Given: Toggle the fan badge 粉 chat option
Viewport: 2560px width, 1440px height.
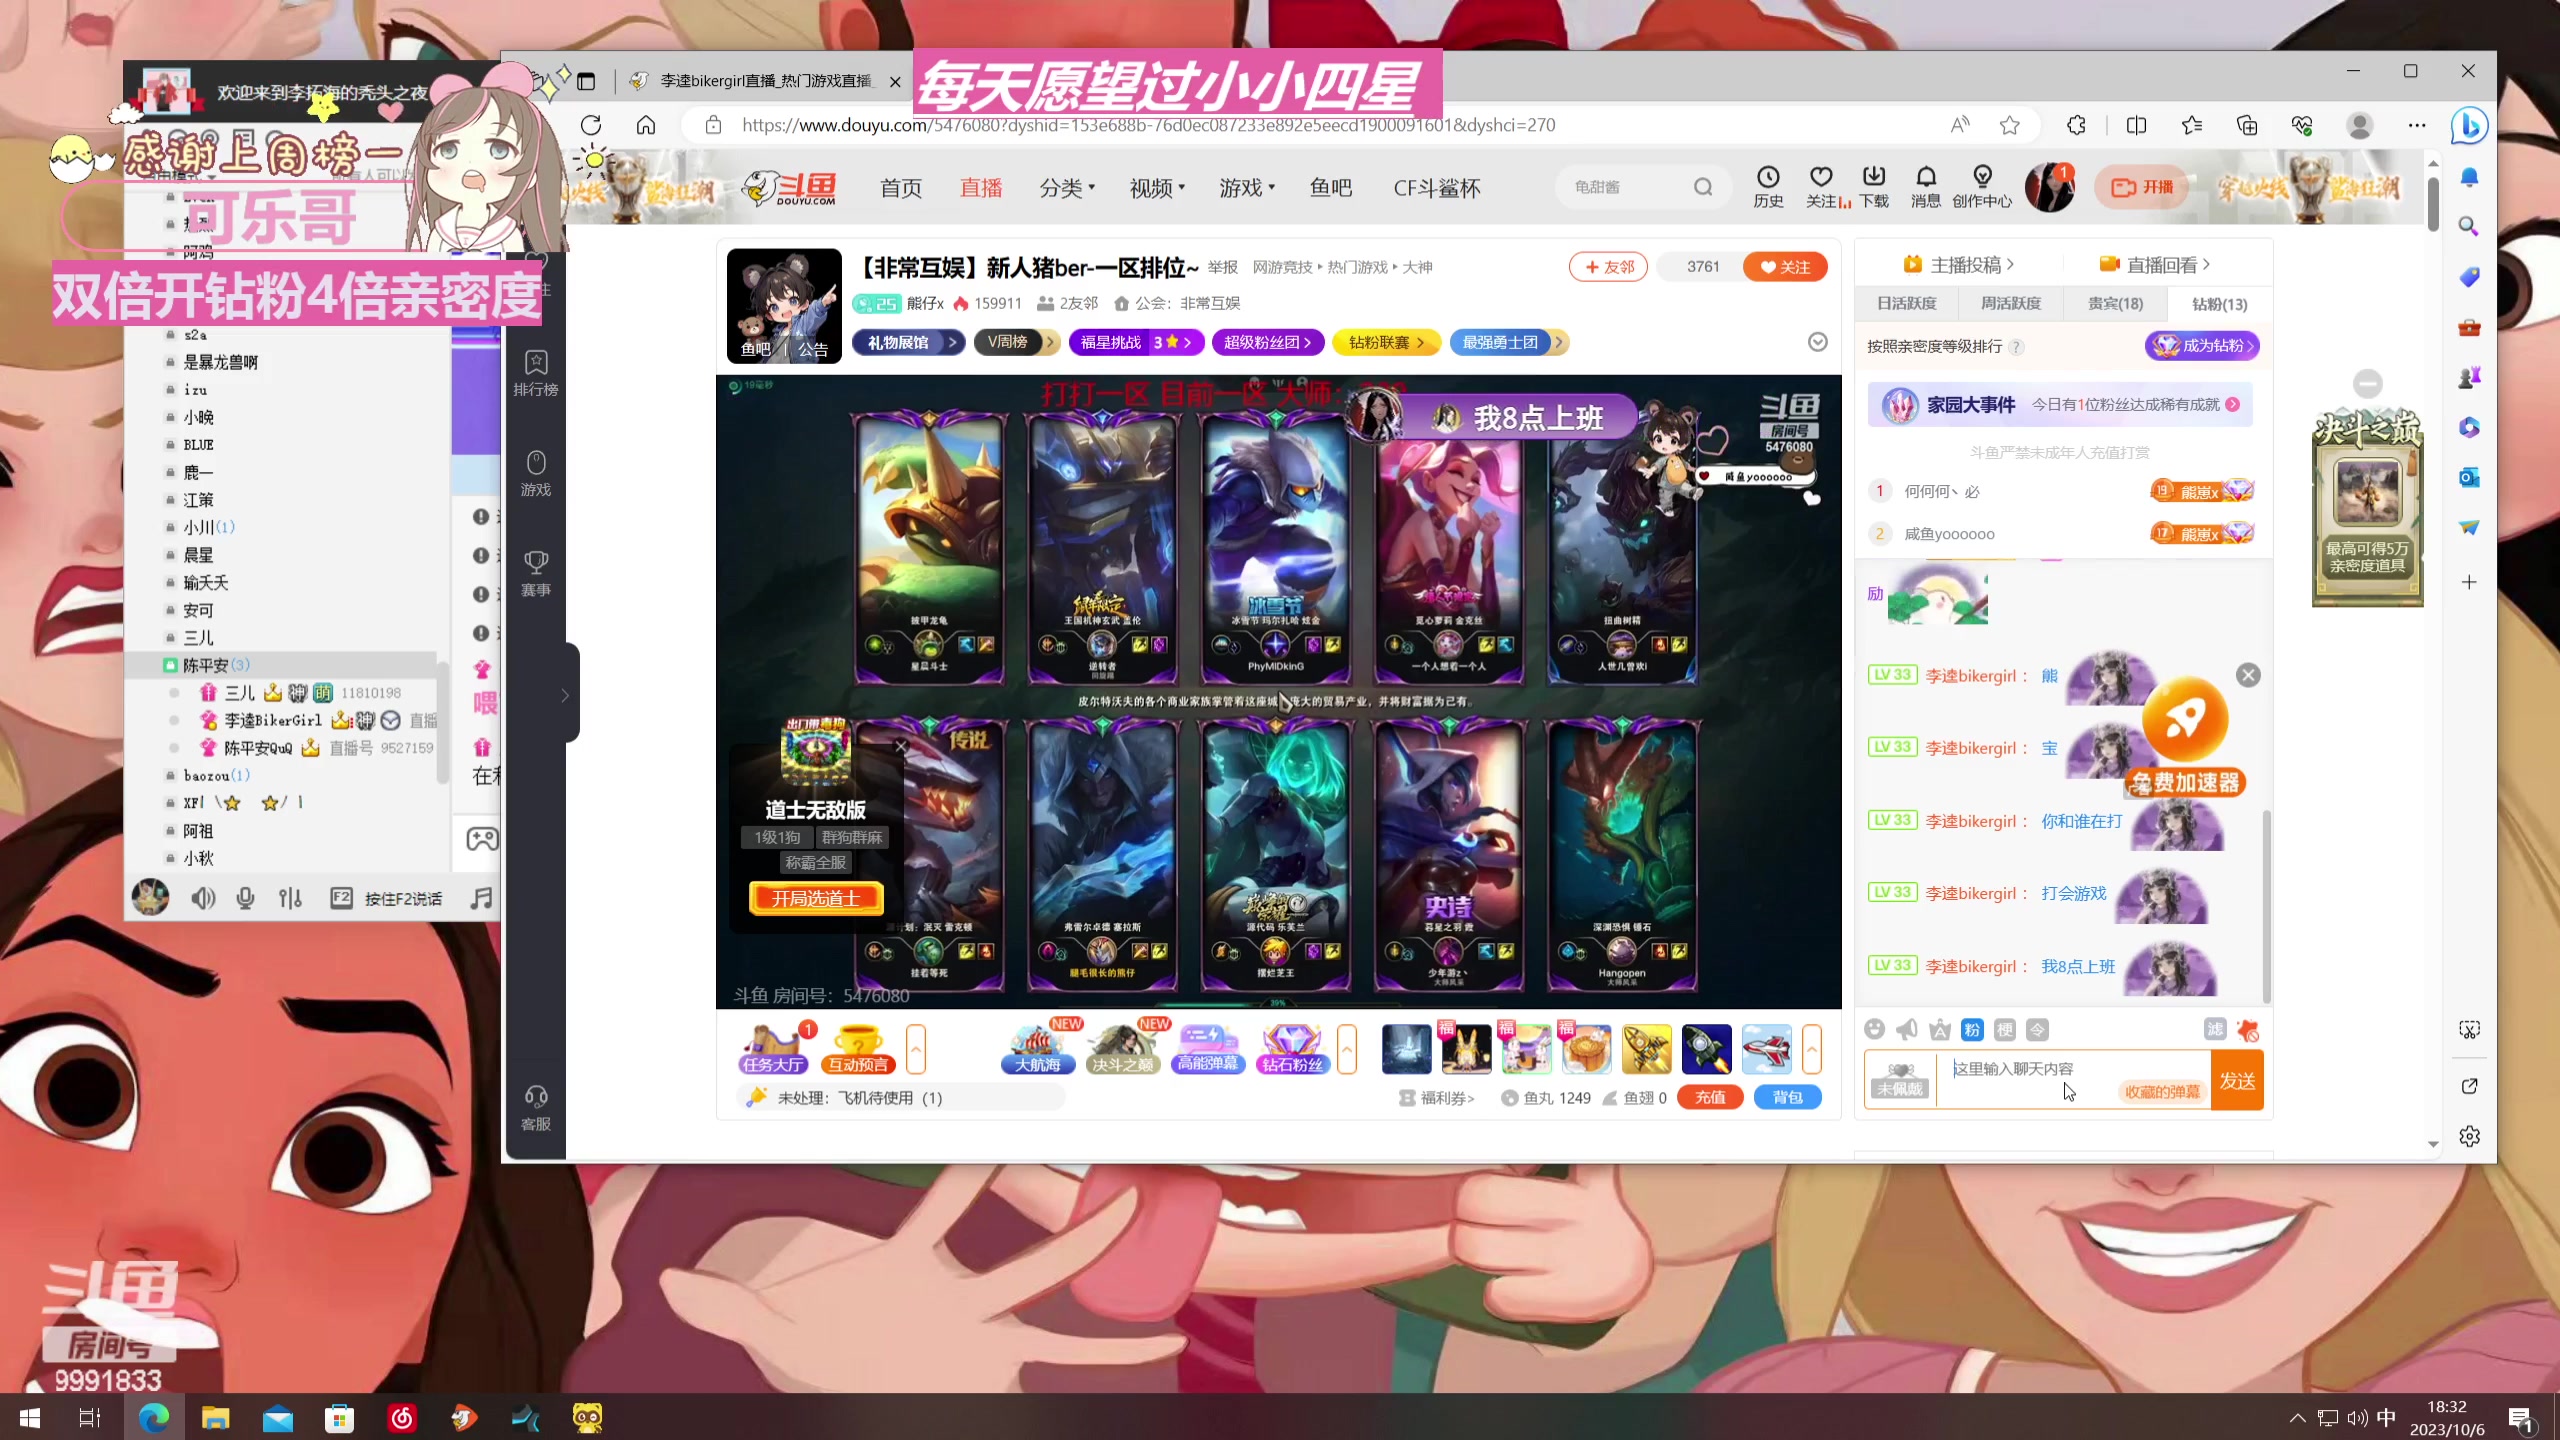Looking at the screenshot, I should tap(1972, 1030).
